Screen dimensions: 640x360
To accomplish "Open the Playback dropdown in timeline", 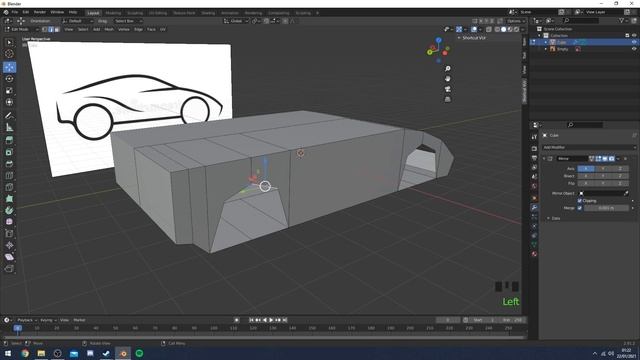I will pyautogui.click(x=27, y=320).
